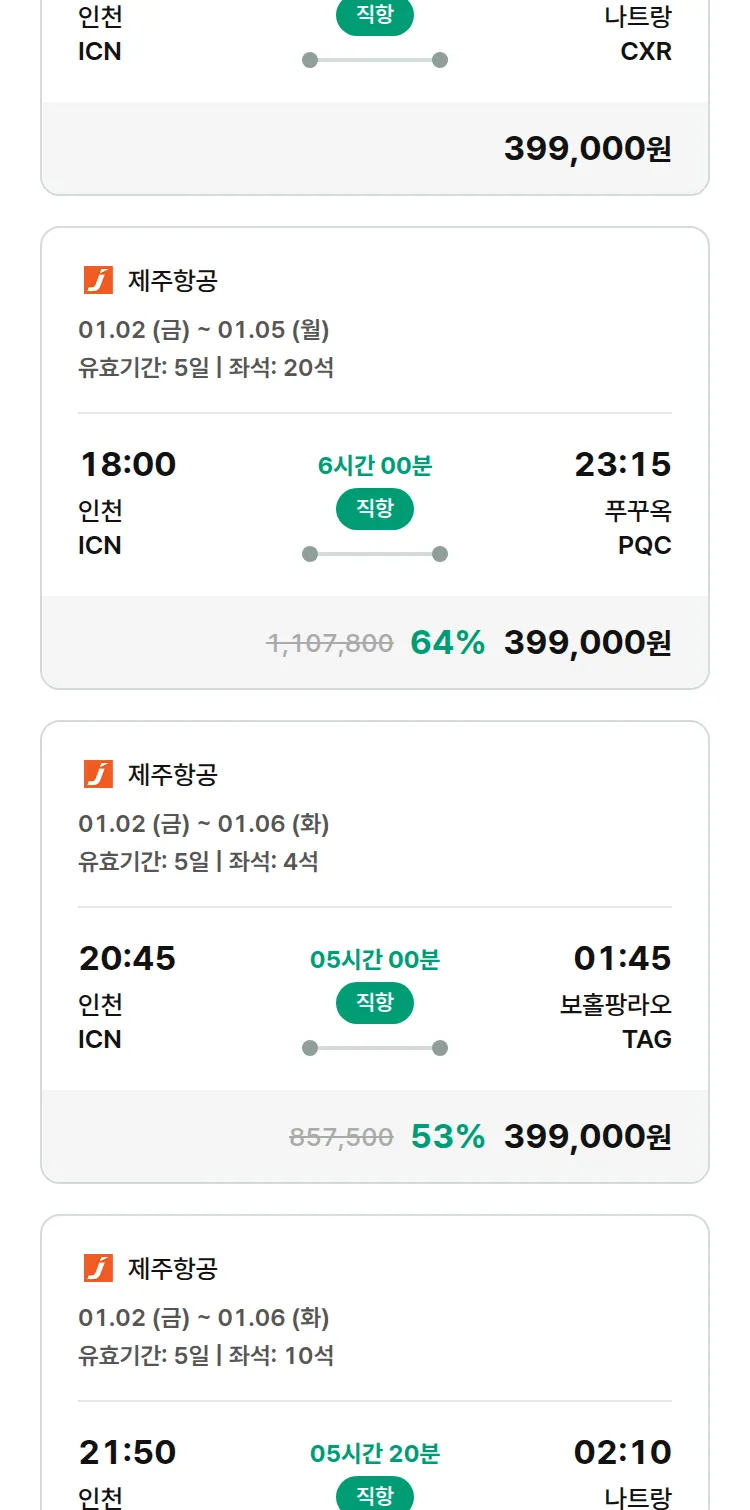Click the route line on the ICN–TAG flight
This screenshot has width=750, height=1510.
click(x=375, y=1048)
